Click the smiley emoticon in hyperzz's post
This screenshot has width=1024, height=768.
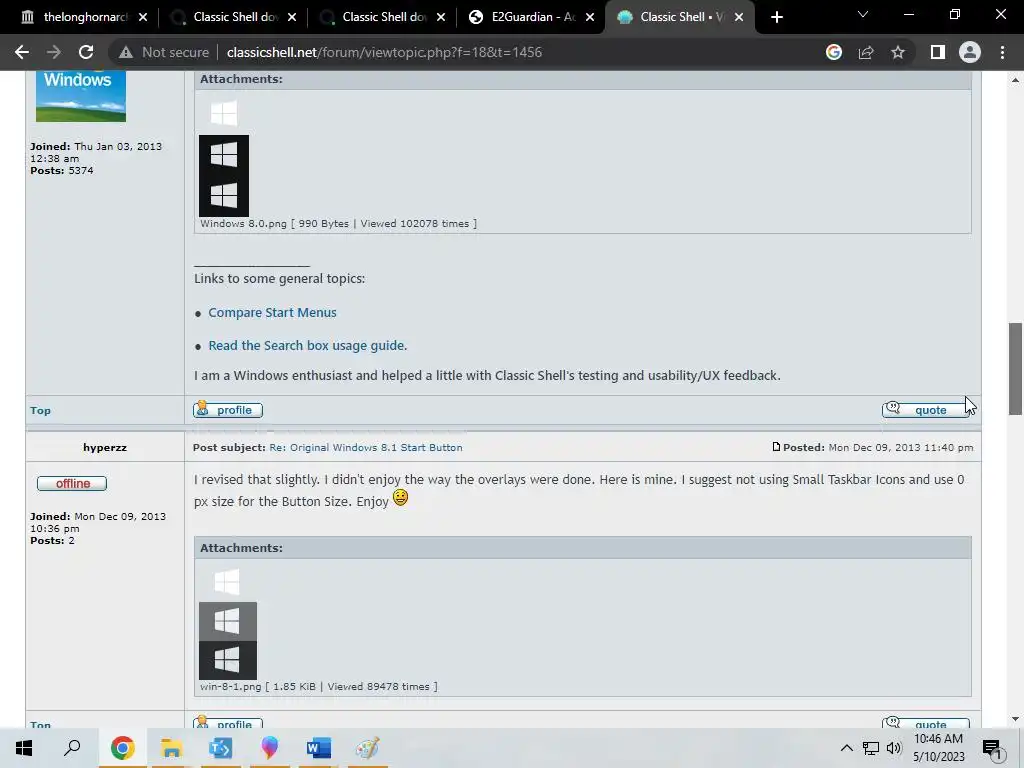click(400, 498)
